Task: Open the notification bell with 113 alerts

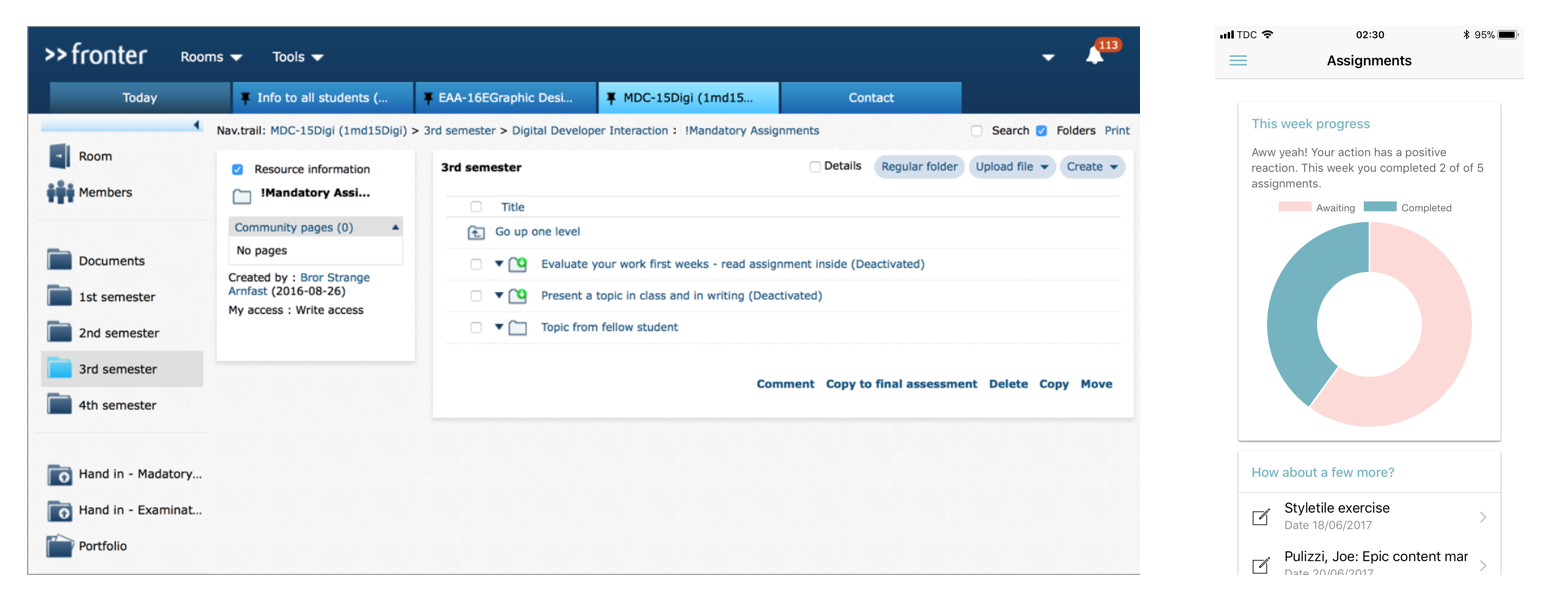Action: (x=1095, y=56)
